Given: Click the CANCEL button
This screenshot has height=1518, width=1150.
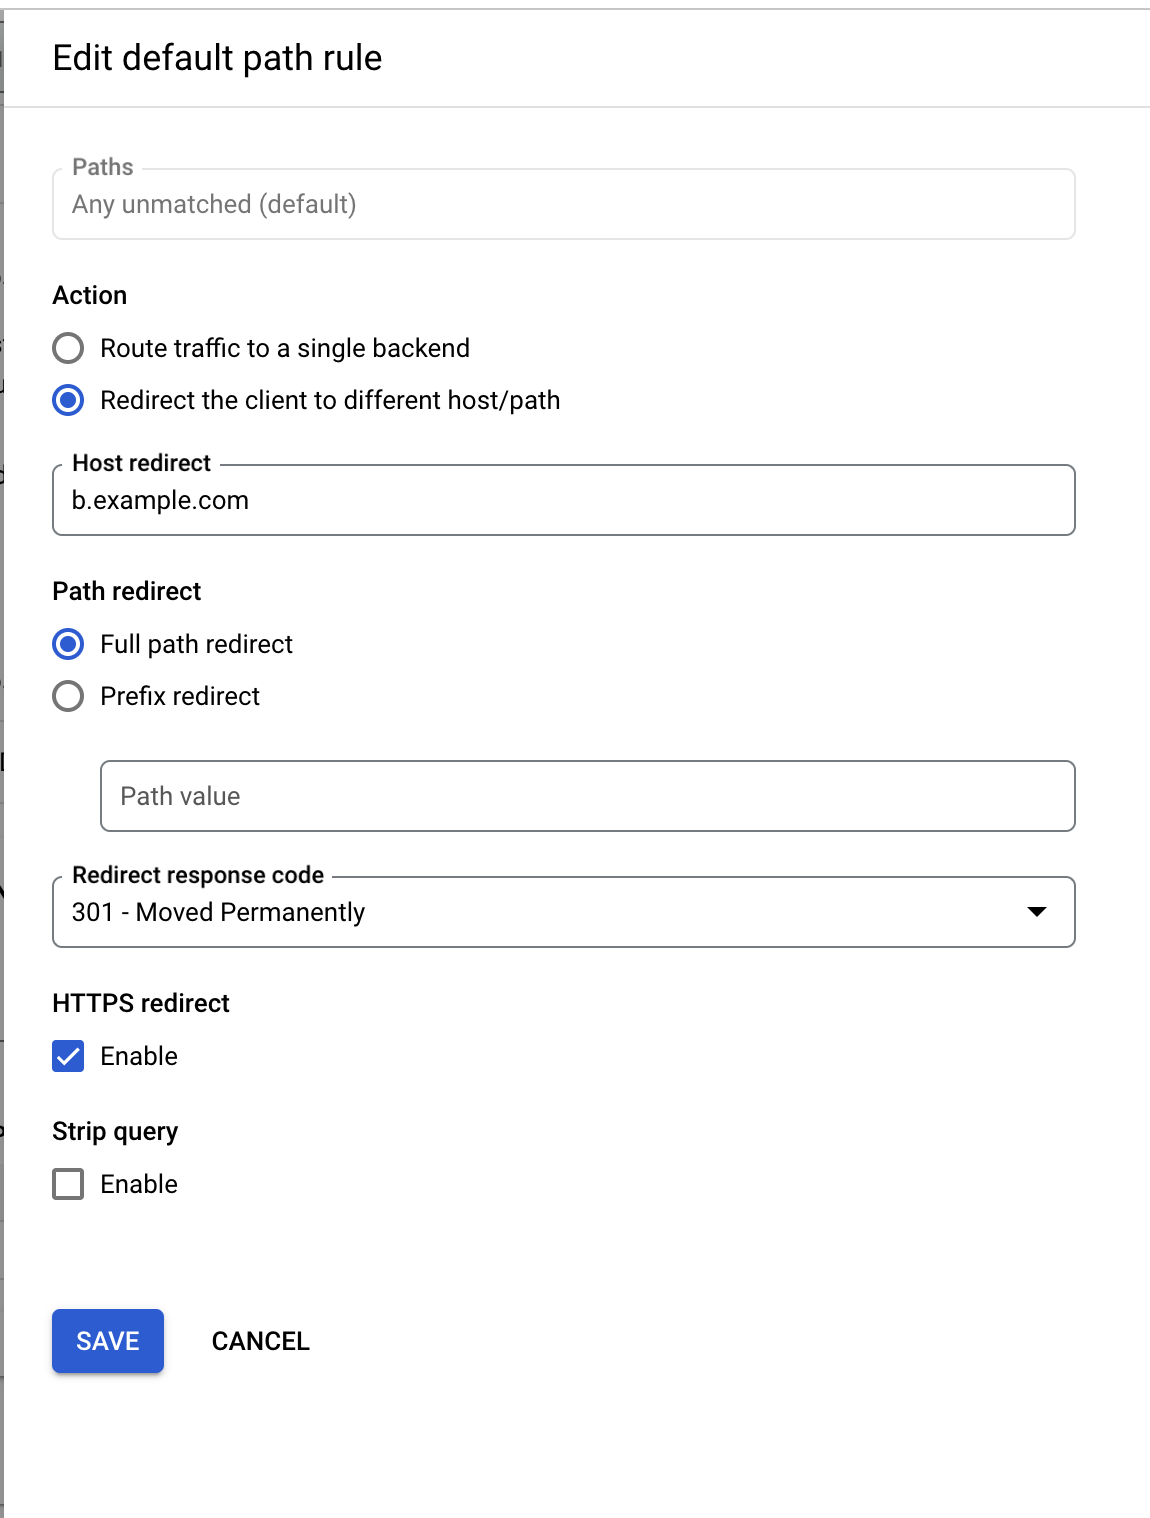Looking at the screenshot, I should (x=260, y=1341).
